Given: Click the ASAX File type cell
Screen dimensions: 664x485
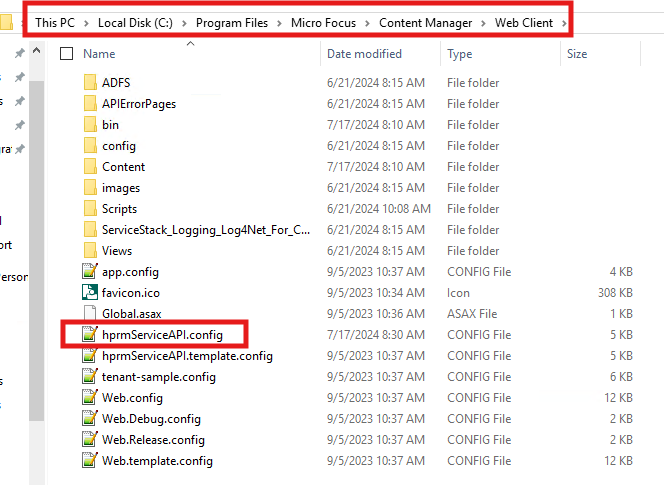Looking at the screenshot, I should tap(472, 314).
